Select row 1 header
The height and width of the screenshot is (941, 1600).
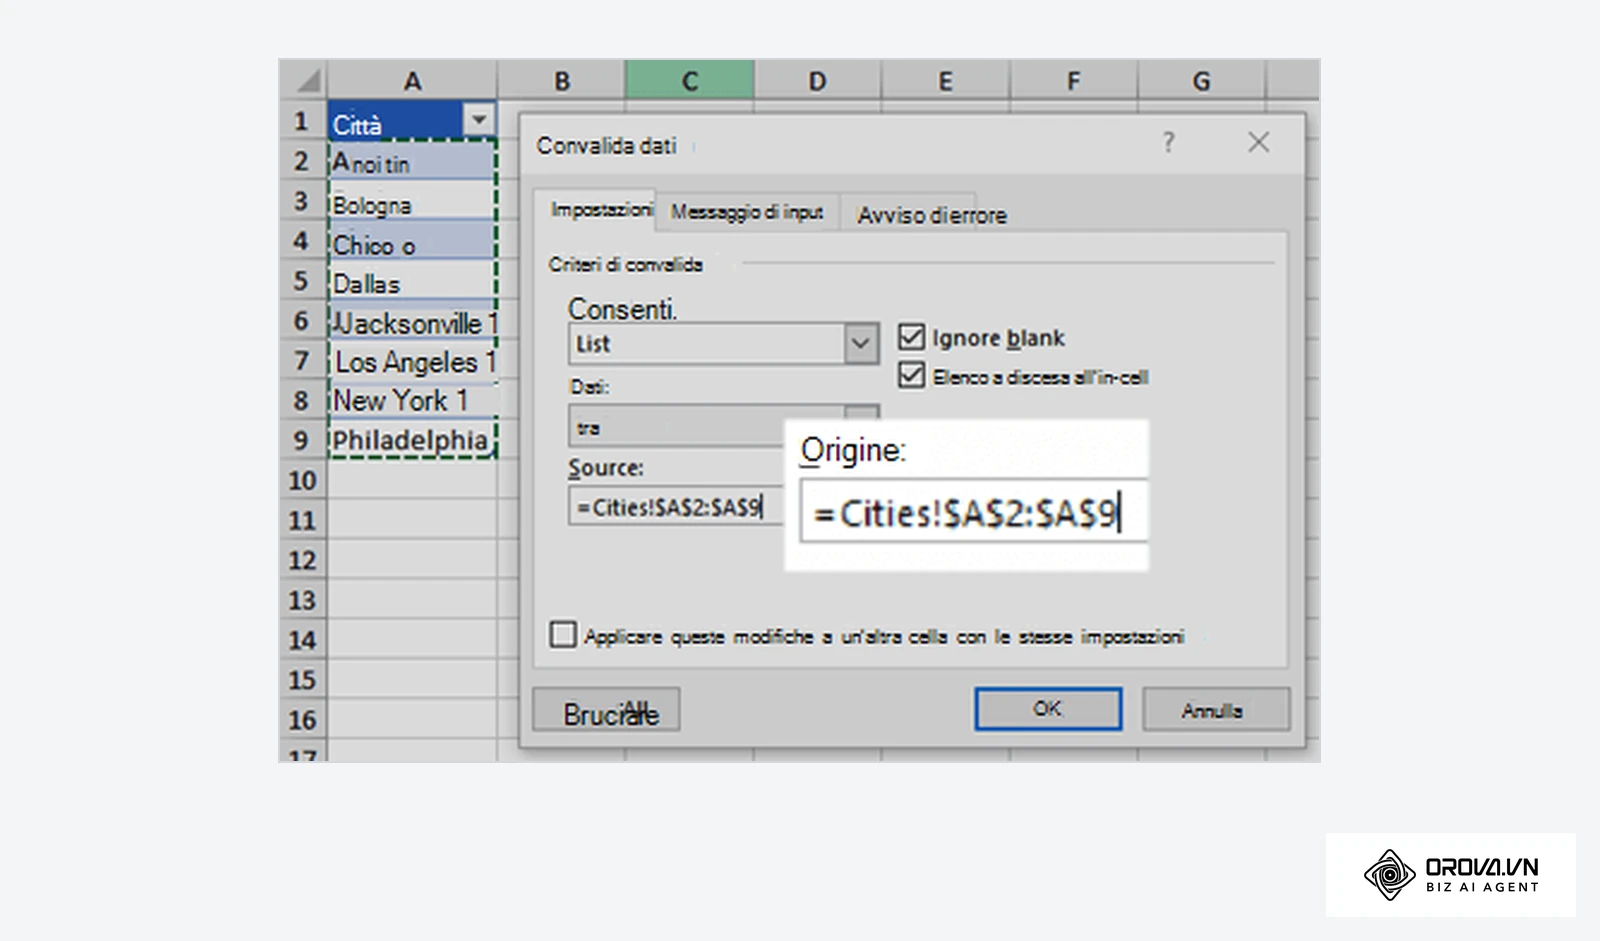click(x=303, y=121)
